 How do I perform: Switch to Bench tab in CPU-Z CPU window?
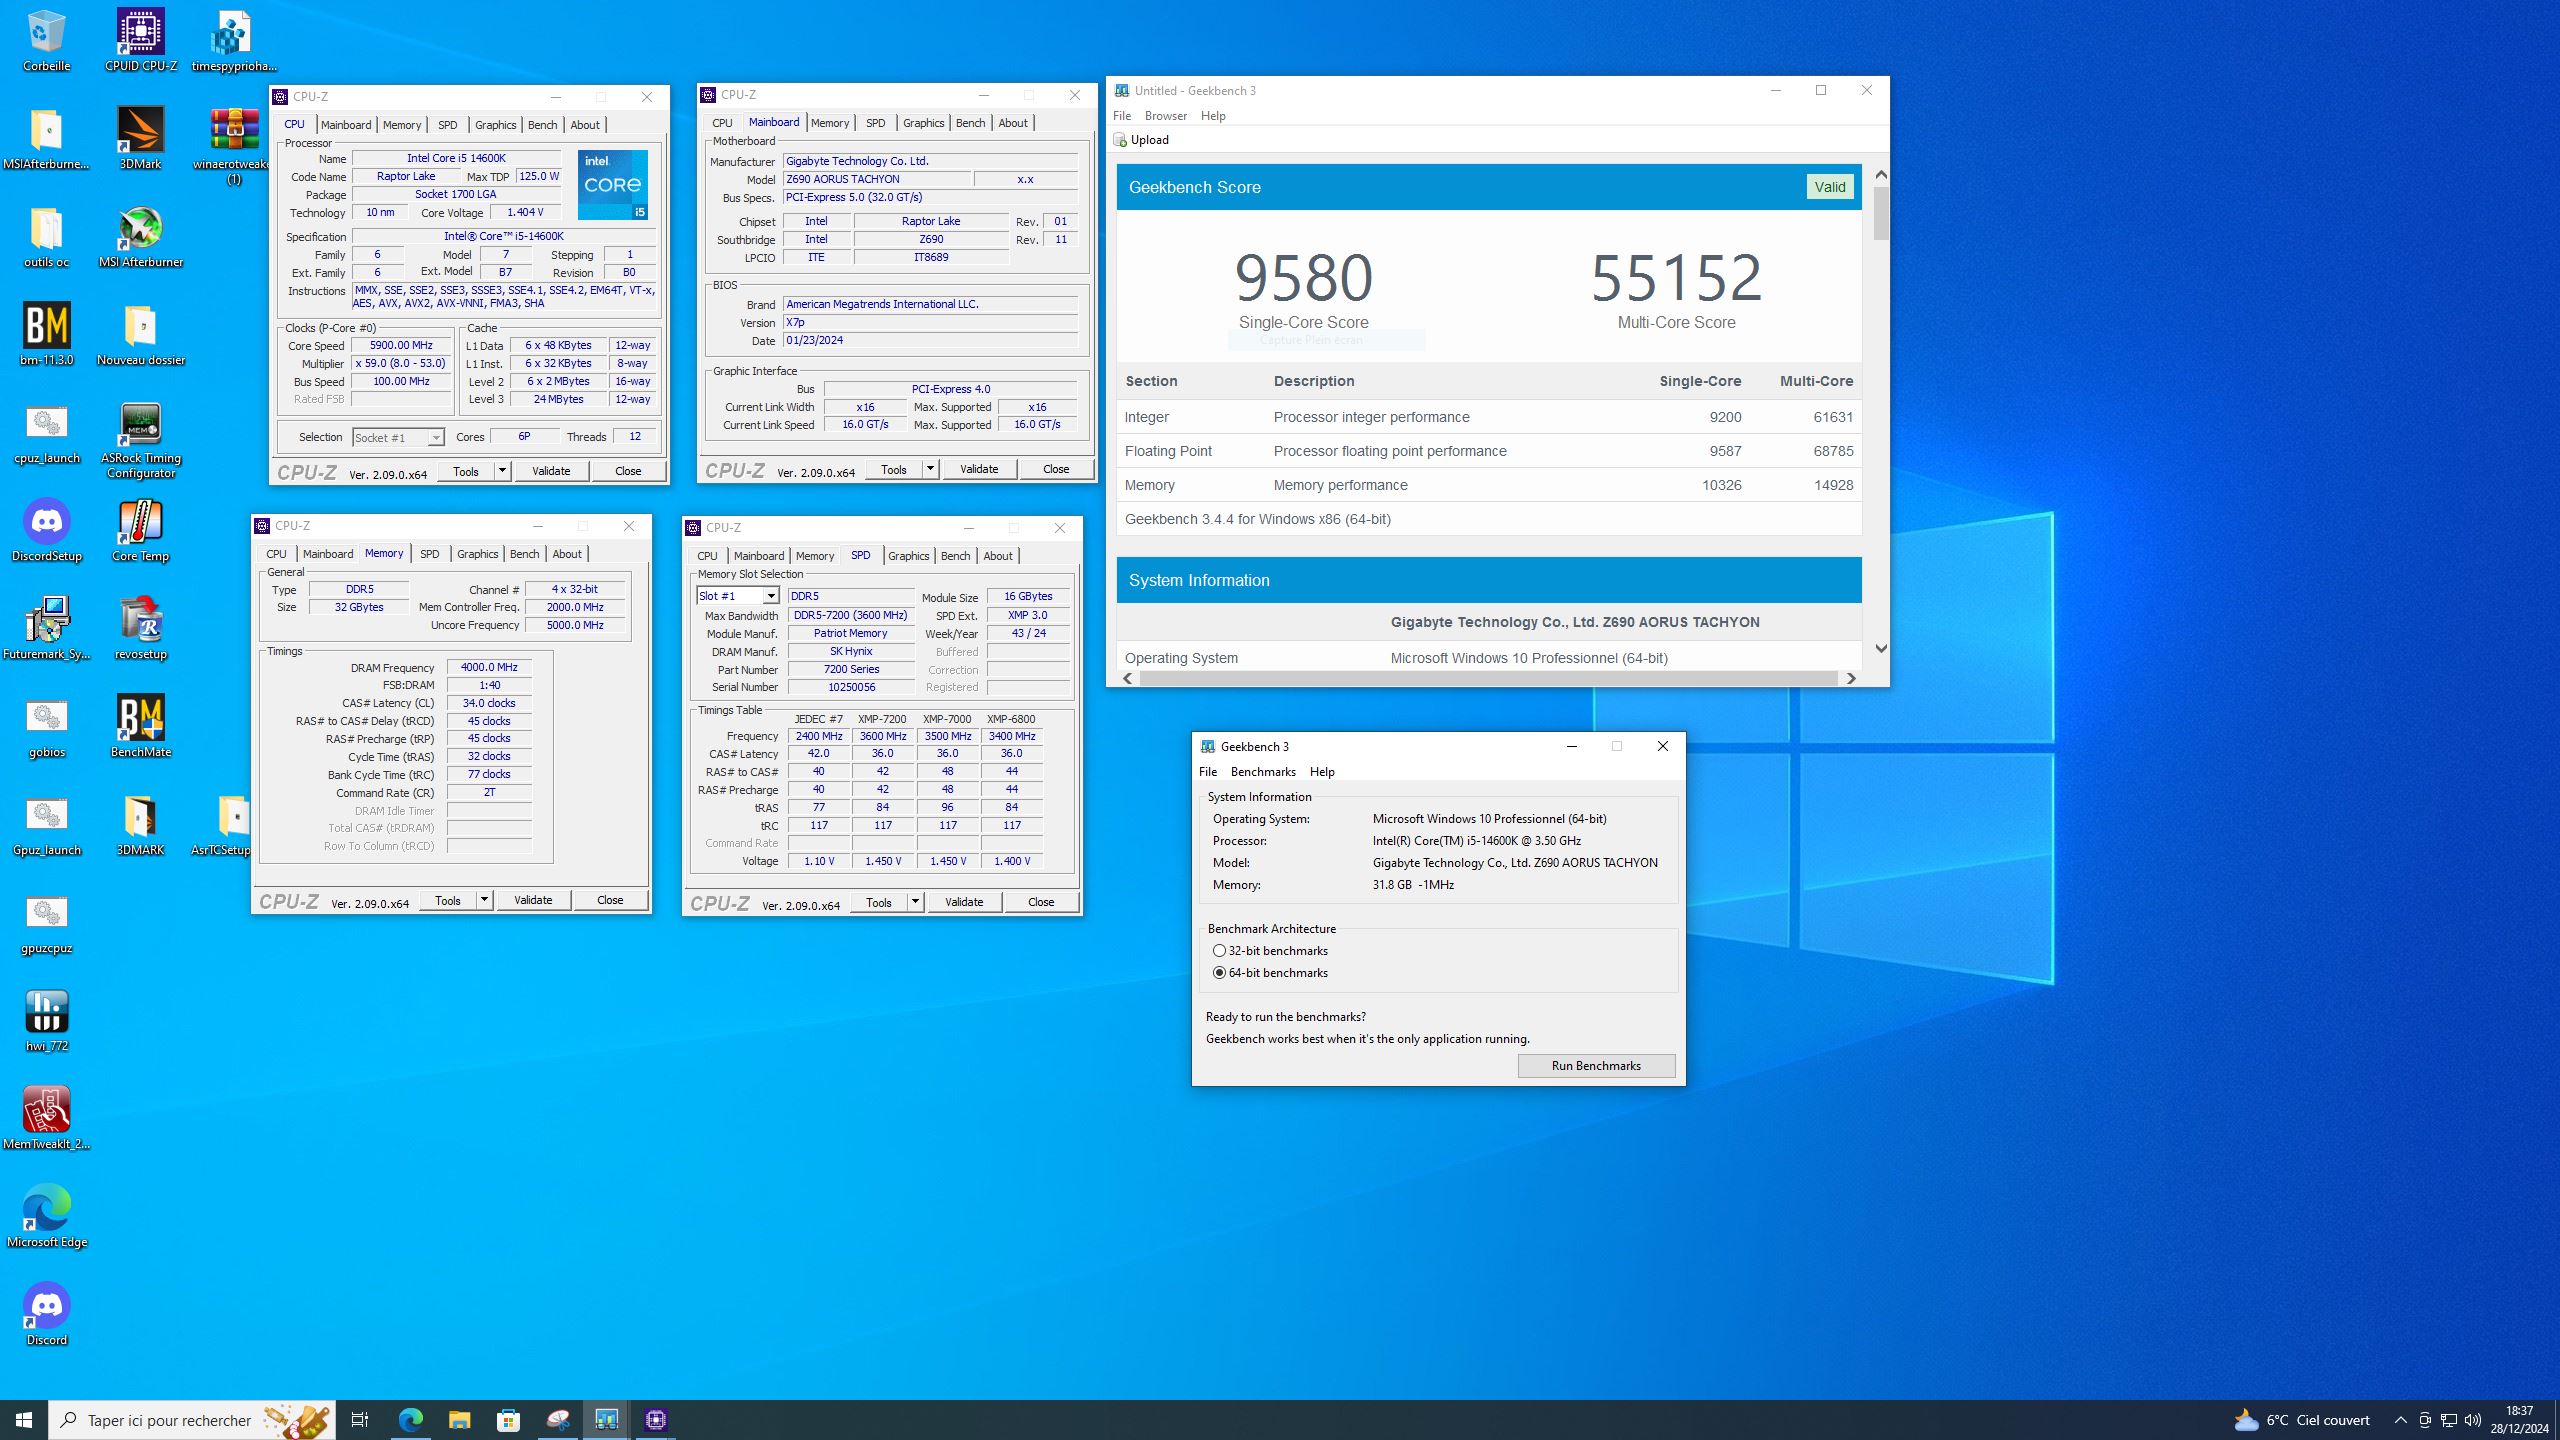click(x=542, y=125)
